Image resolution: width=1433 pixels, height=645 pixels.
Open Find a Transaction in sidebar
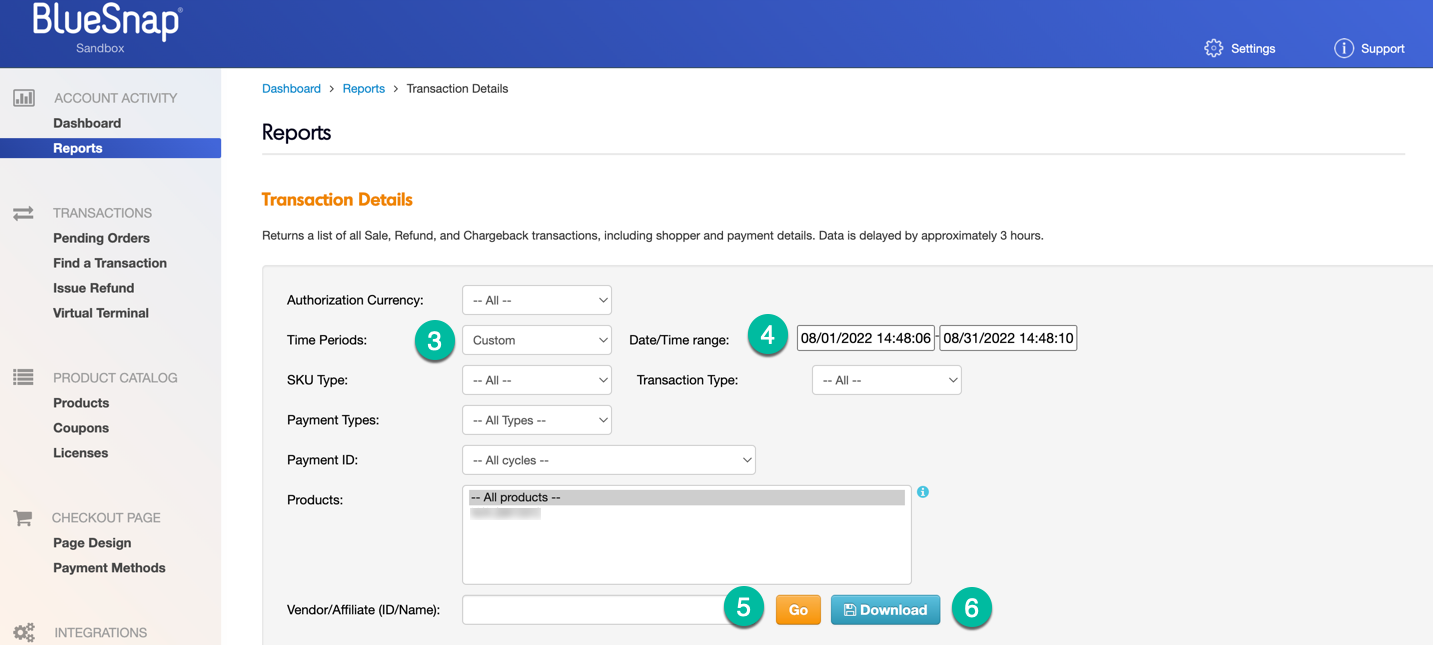pos(110,263)
